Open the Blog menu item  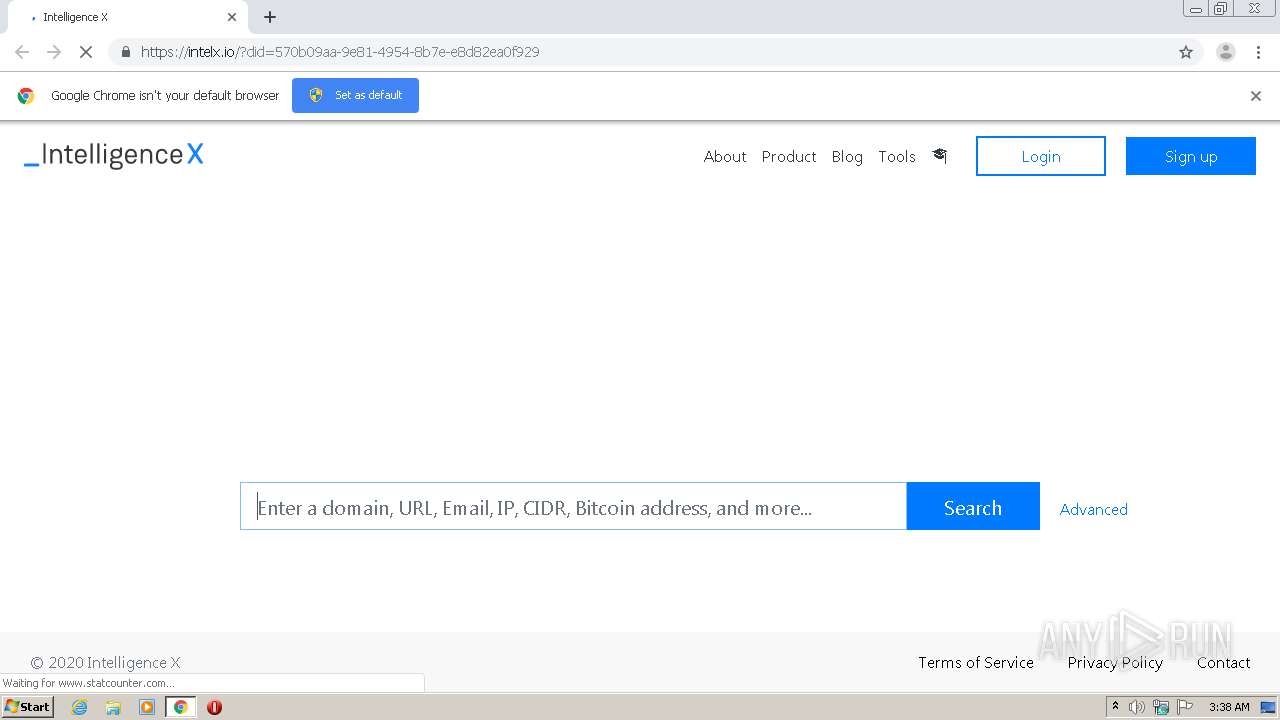tap(847, 156)
